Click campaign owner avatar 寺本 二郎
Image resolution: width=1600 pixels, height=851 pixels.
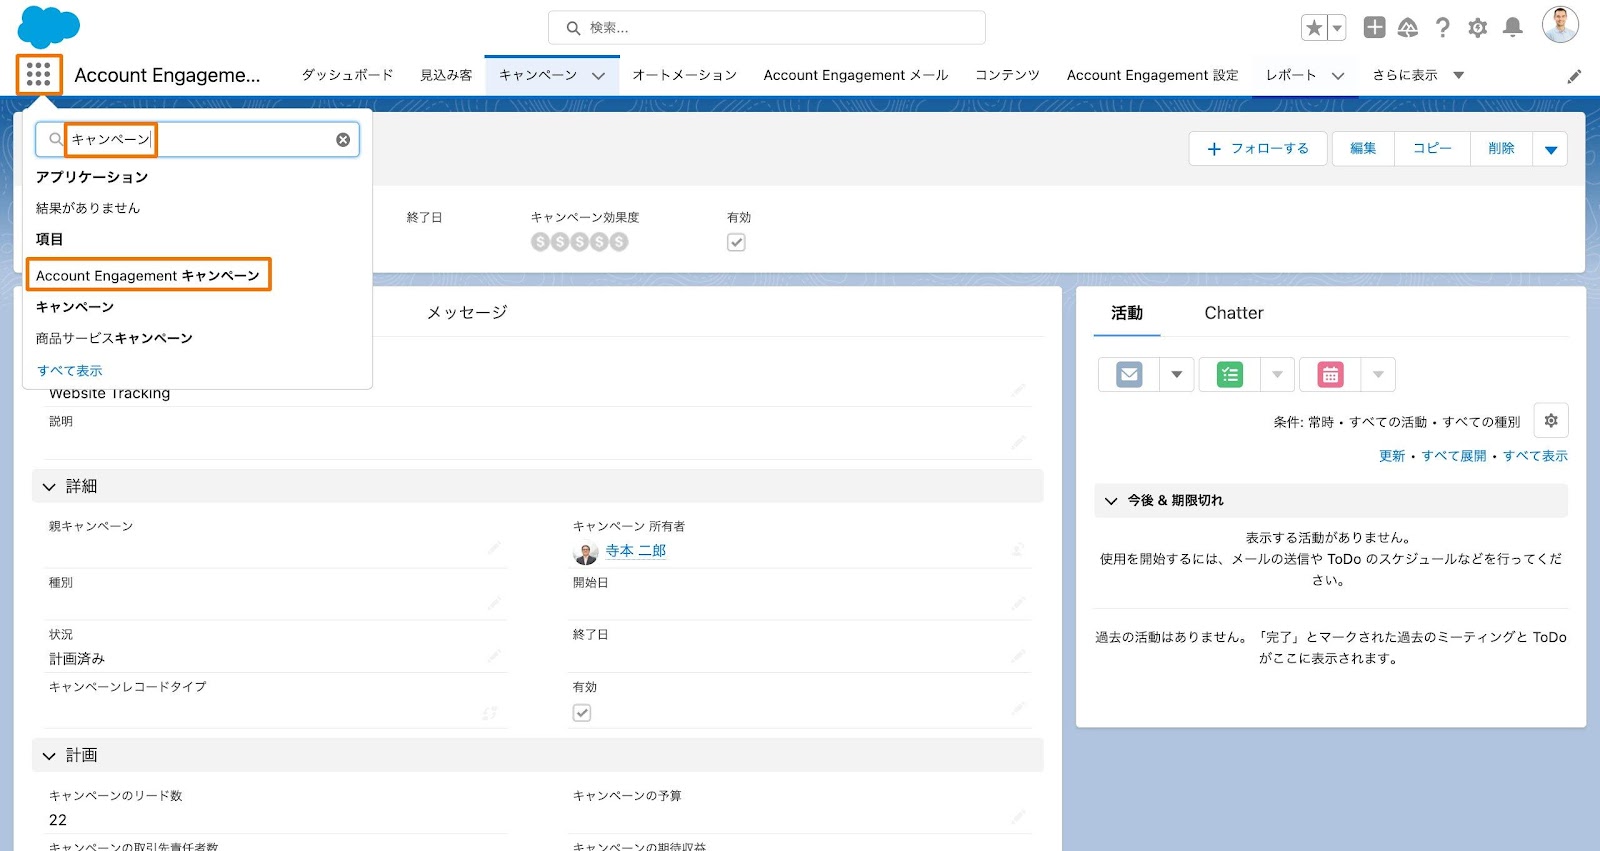pos(586,552)
